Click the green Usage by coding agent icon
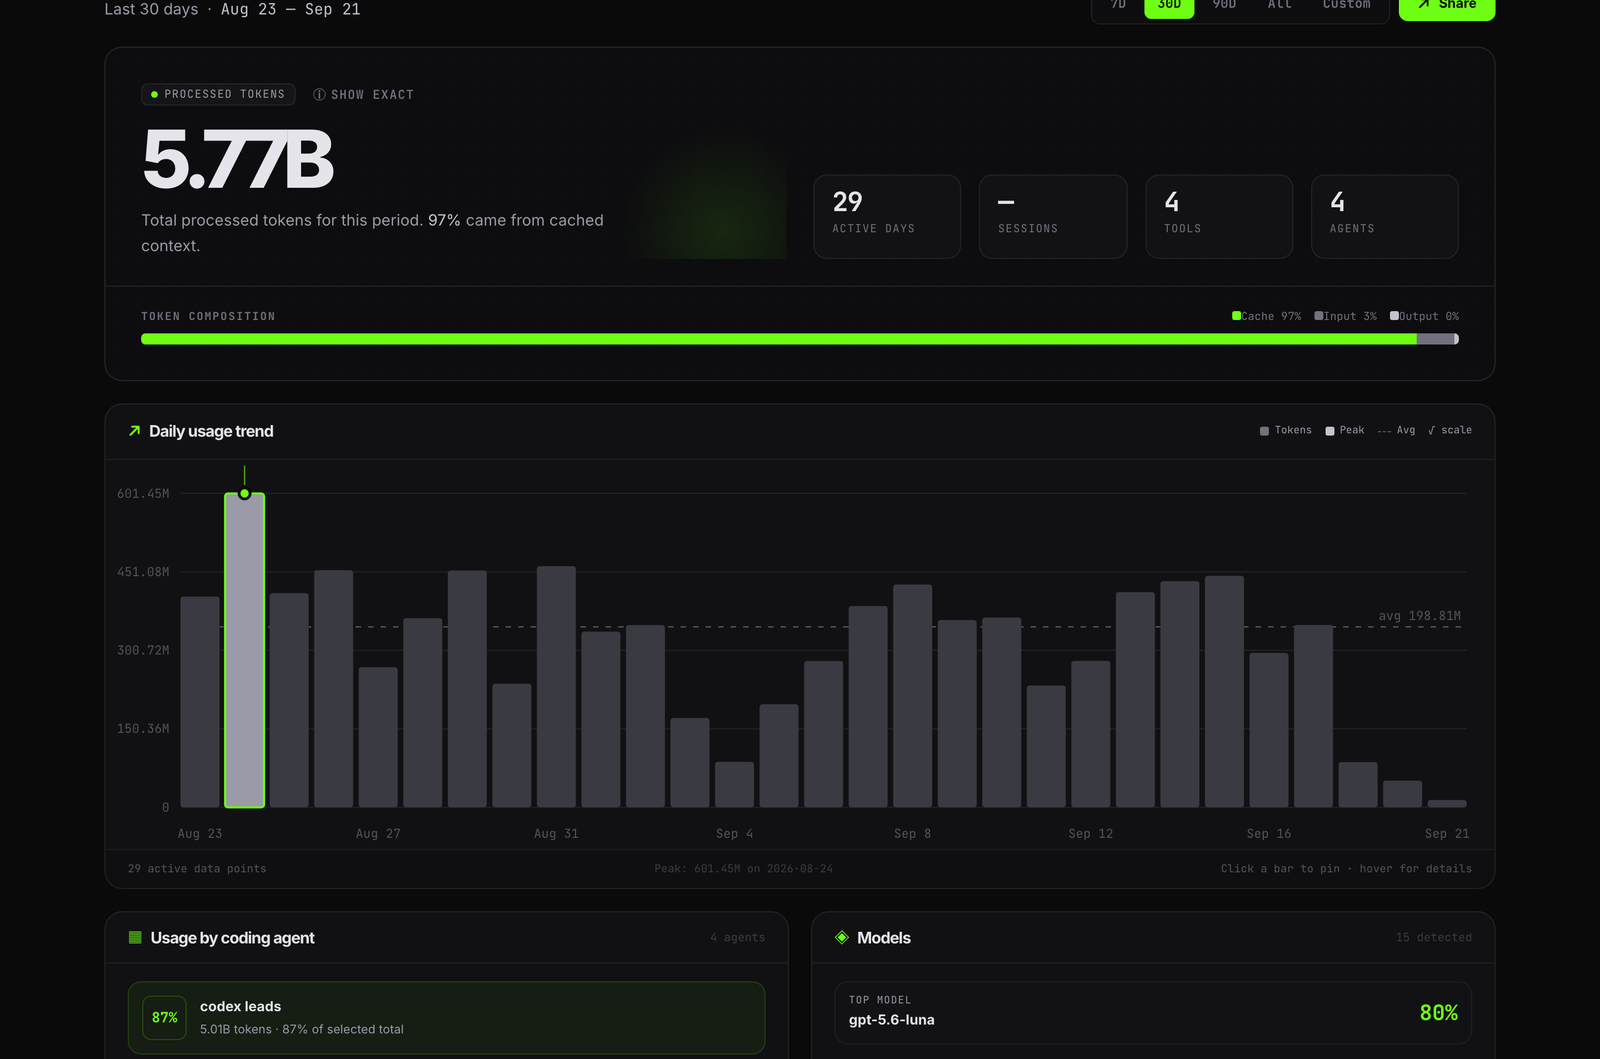Image resolution: width=1600 pixels, height=1059 pixels. tap(135, 938)
